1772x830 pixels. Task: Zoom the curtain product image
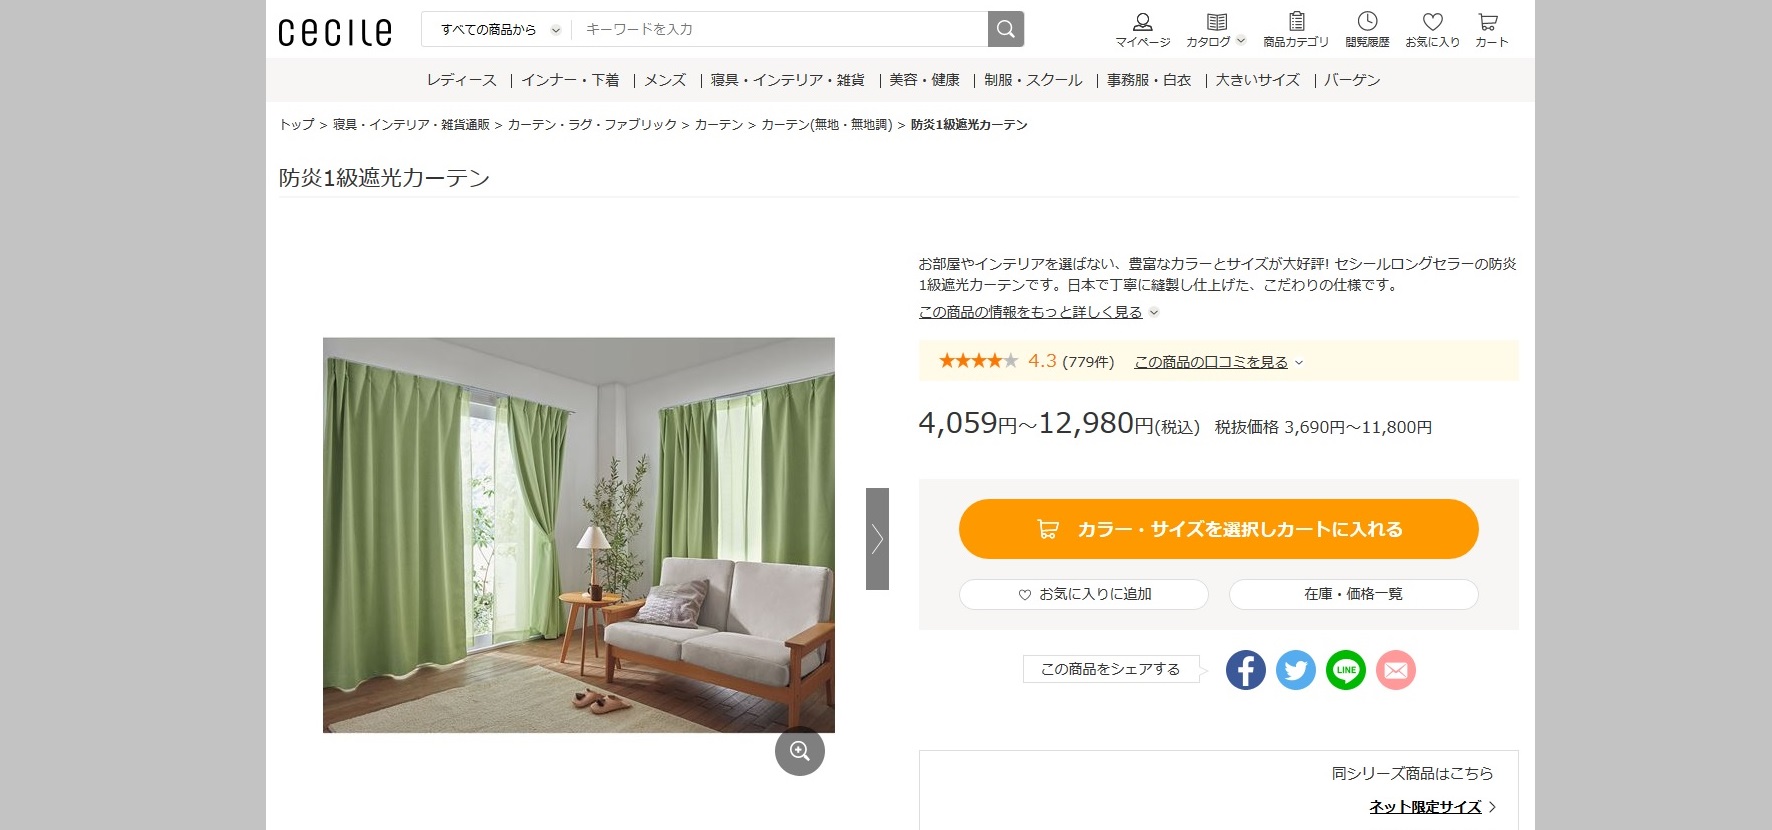(800, 751)
